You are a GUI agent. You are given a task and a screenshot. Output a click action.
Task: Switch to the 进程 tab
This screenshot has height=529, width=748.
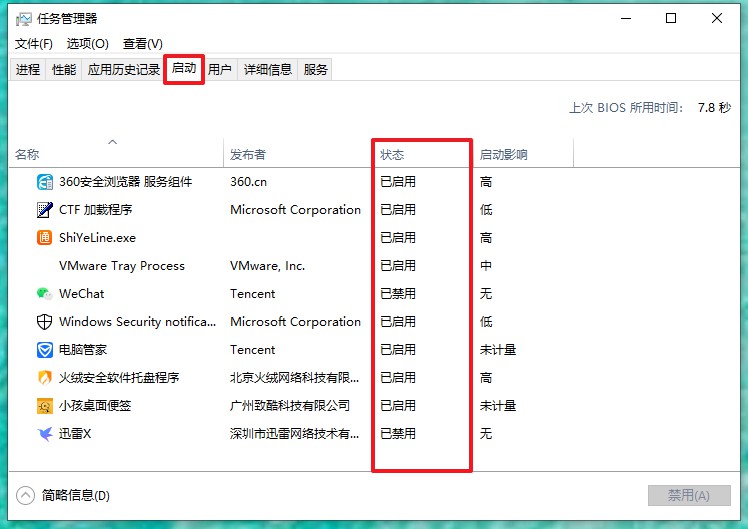[x=28, y=70]
